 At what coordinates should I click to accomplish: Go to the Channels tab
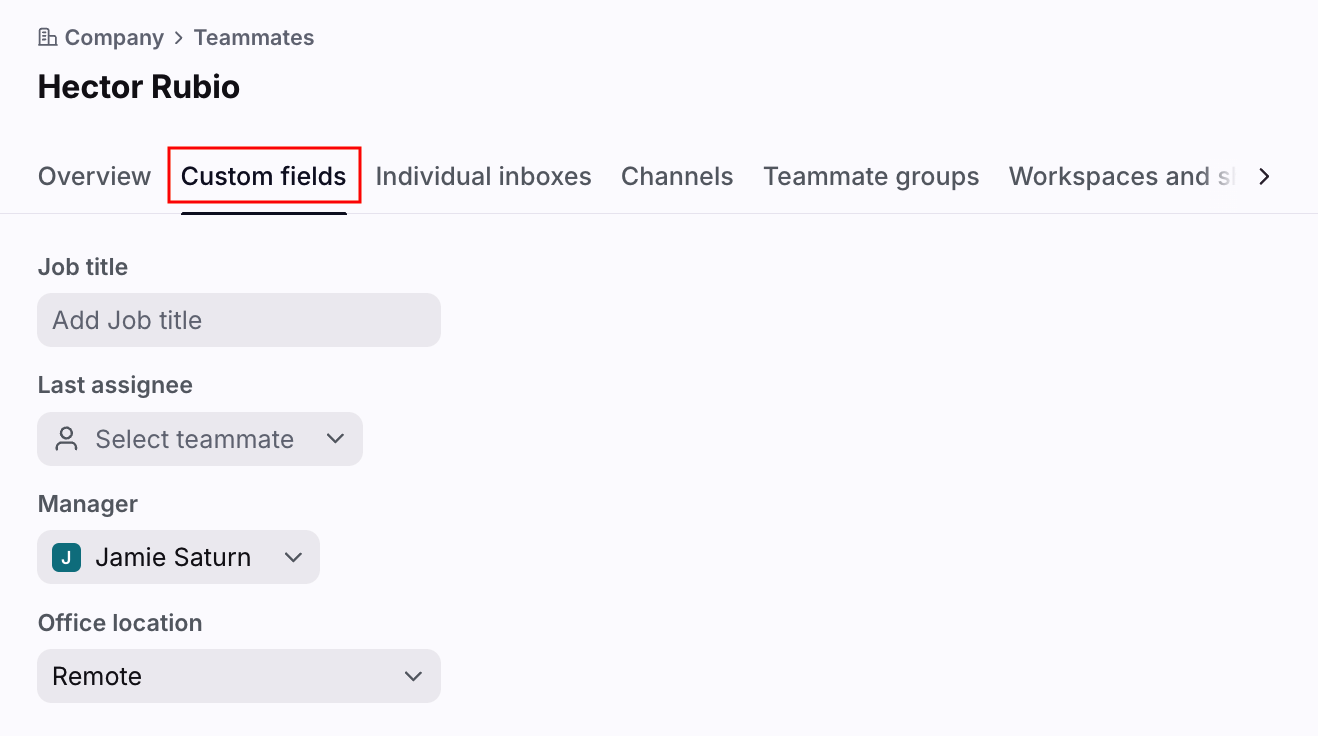click(677, 177)
